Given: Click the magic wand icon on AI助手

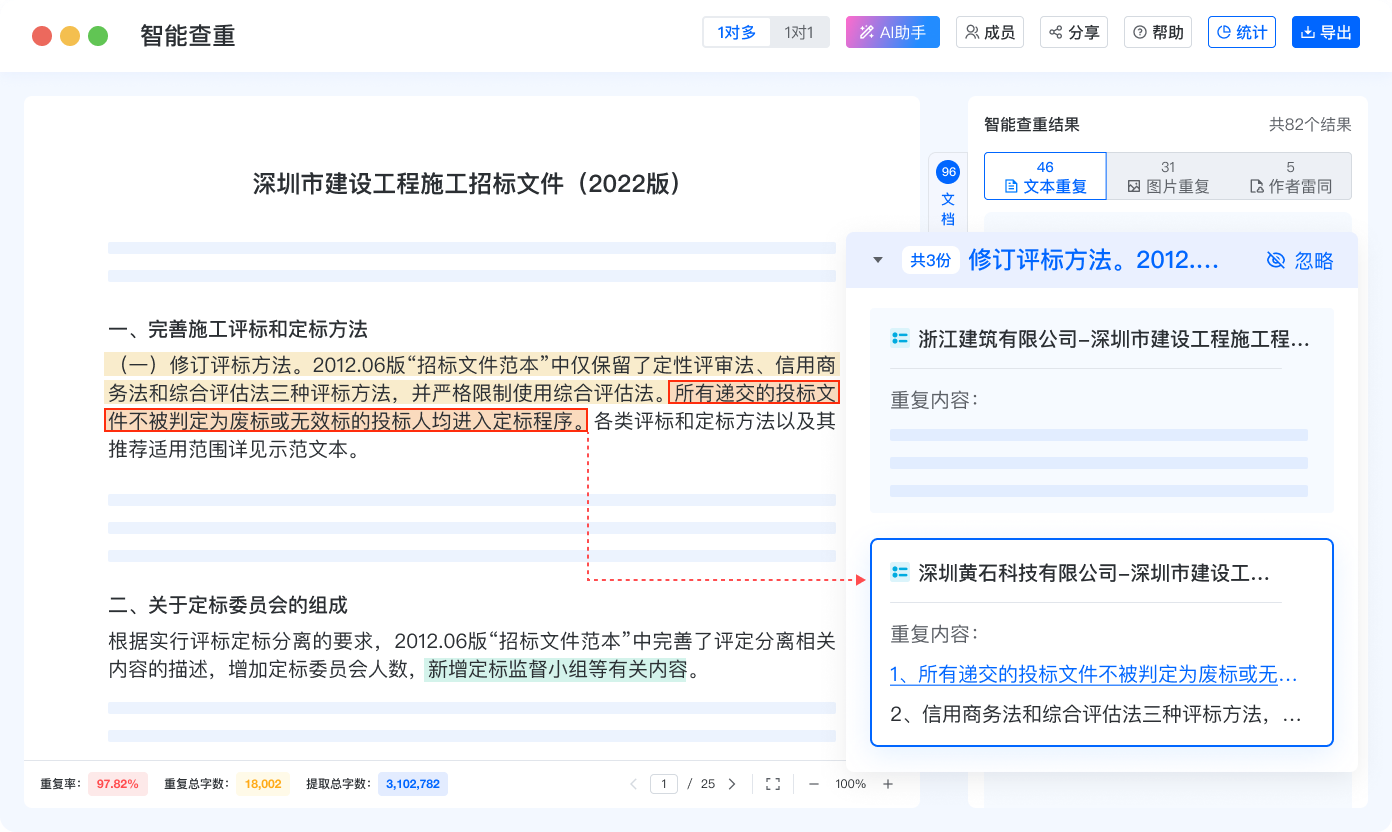Looking at the screenshot, I should click(867, 33).
